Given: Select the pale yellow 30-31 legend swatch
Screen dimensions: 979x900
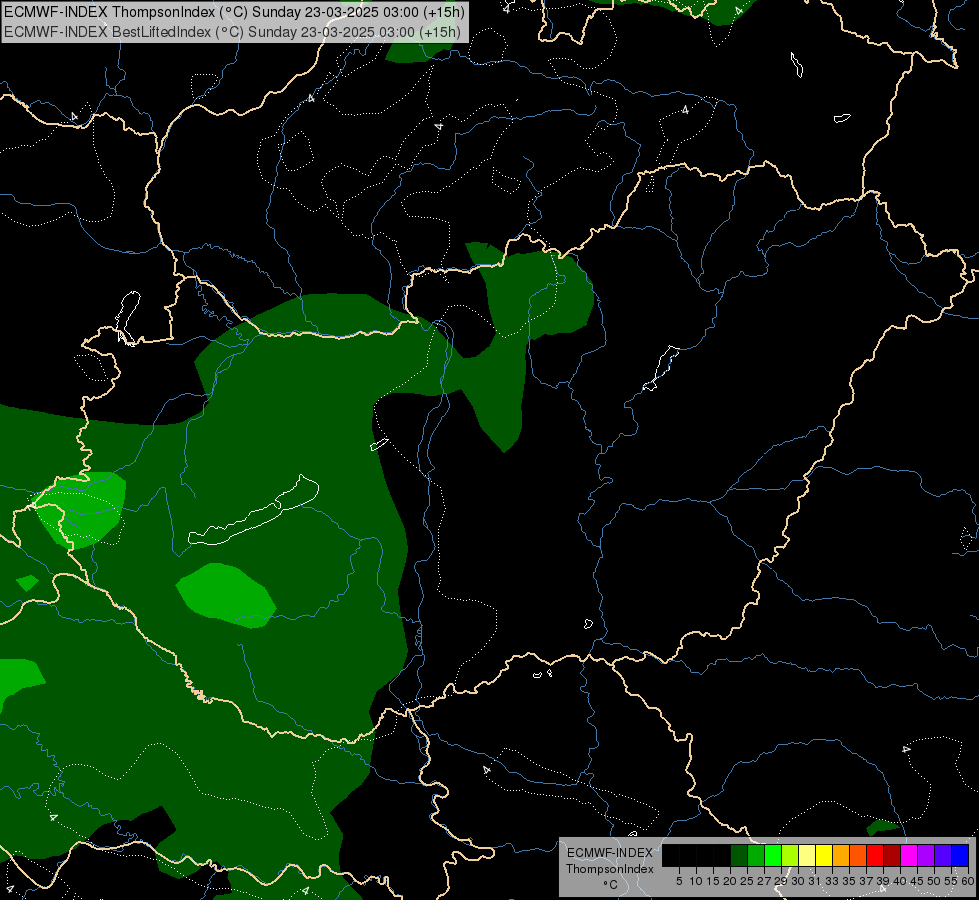Looking at the screenshot, I should [x=807, y=855].
